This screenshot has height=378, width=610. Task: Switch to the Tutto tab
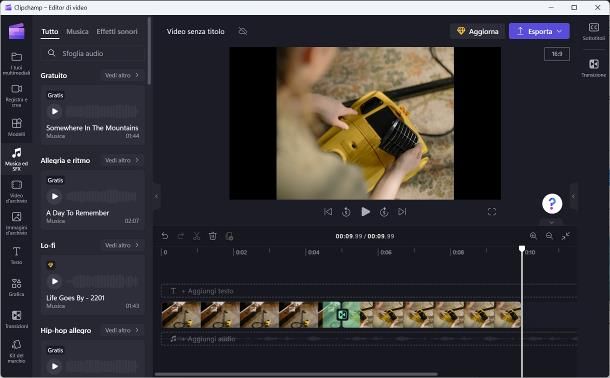click(x=50, y=32)
